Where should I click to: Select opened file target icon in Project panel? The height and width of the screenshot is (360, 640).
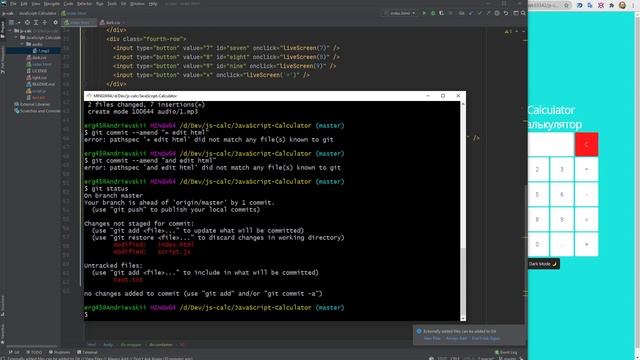click(x=27, y=22)
